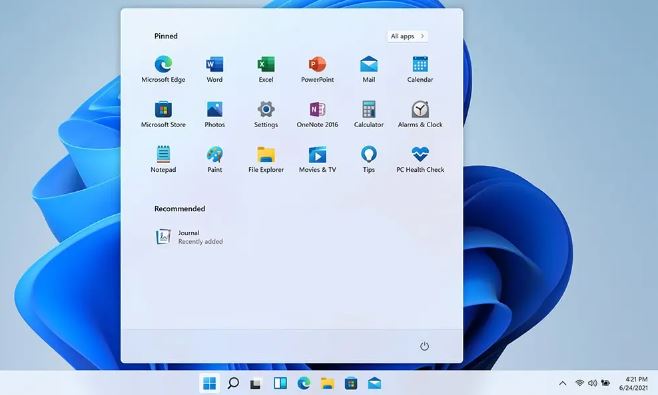Launch Movies & TV app
Screen dimensions: 658x395
click(x=317, y=160)
